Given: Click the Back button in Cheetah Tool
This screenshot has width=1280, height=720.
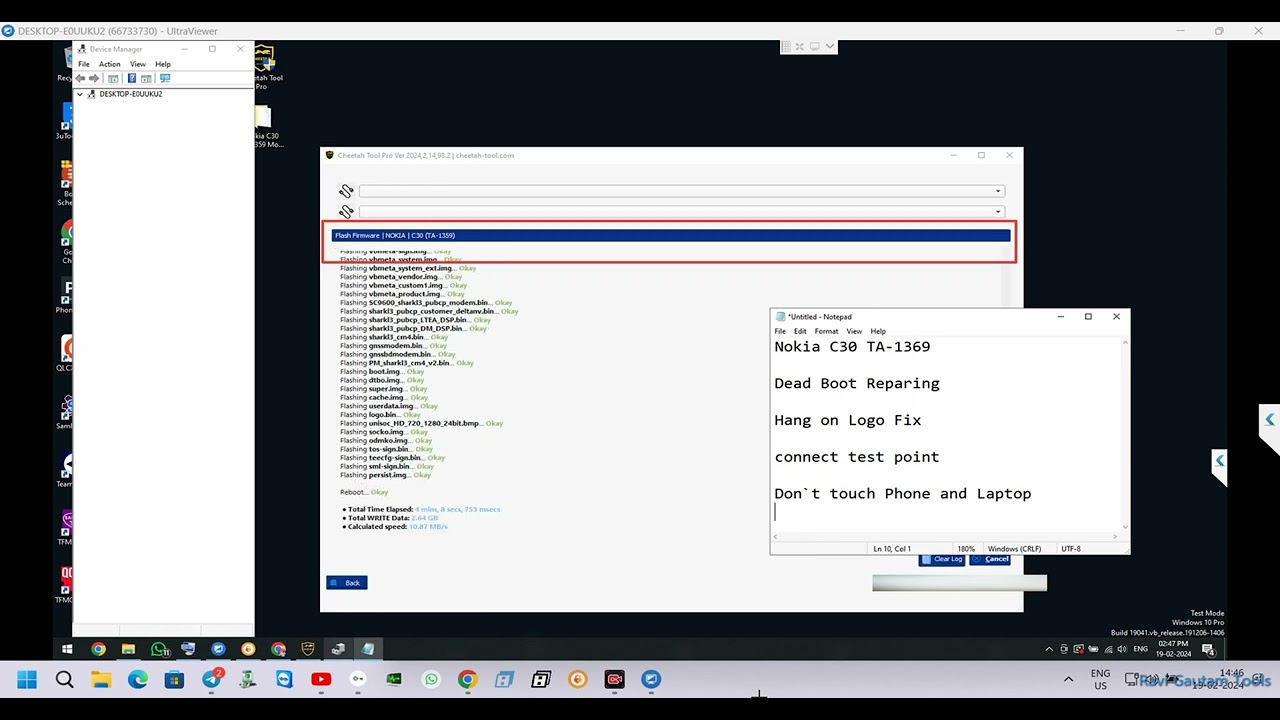Looking at the screenshot, I should (347, 582).
